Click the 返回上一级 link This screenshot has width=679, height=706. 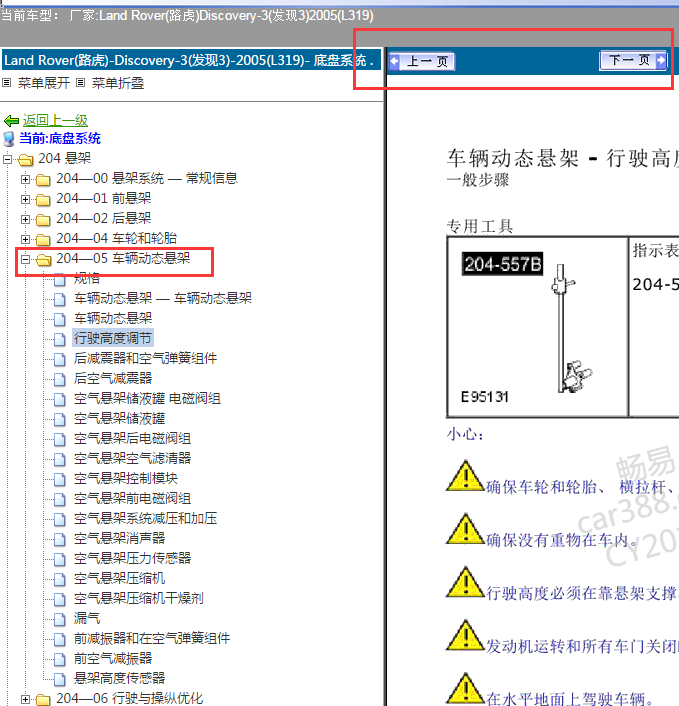[55, 120]
